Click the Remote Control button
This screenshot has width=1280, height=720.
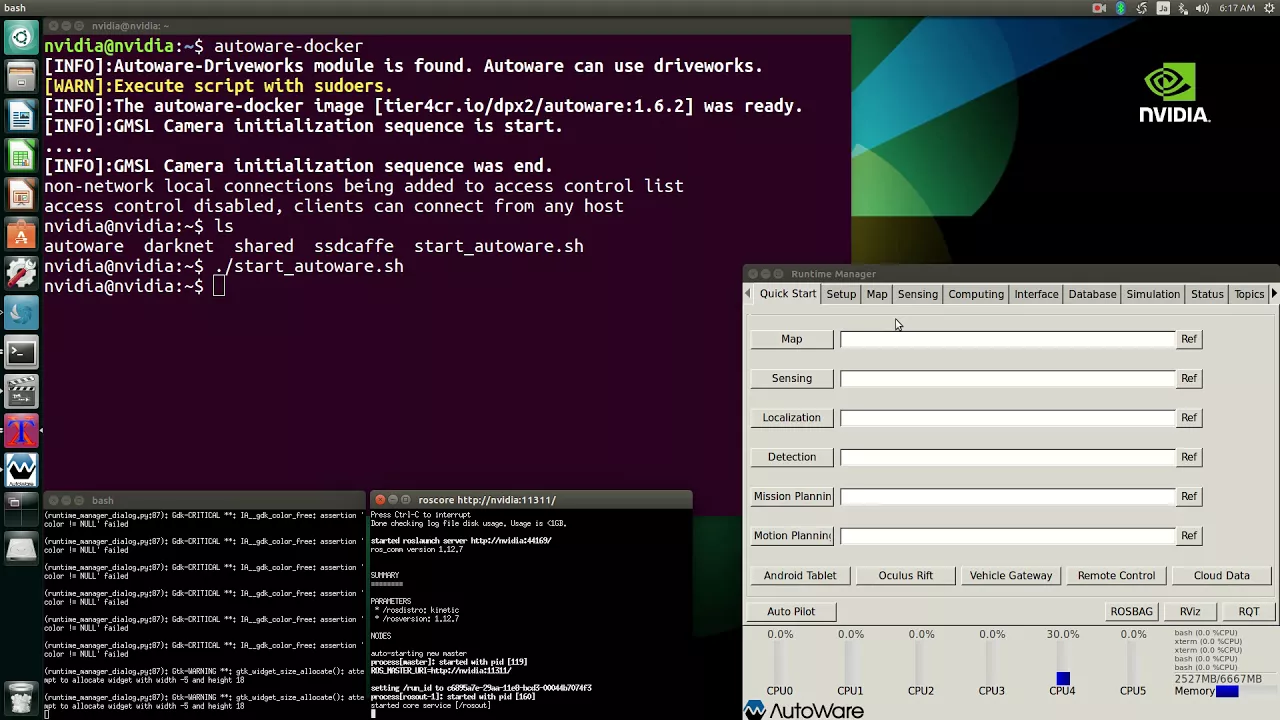[x=1116, y=576]
